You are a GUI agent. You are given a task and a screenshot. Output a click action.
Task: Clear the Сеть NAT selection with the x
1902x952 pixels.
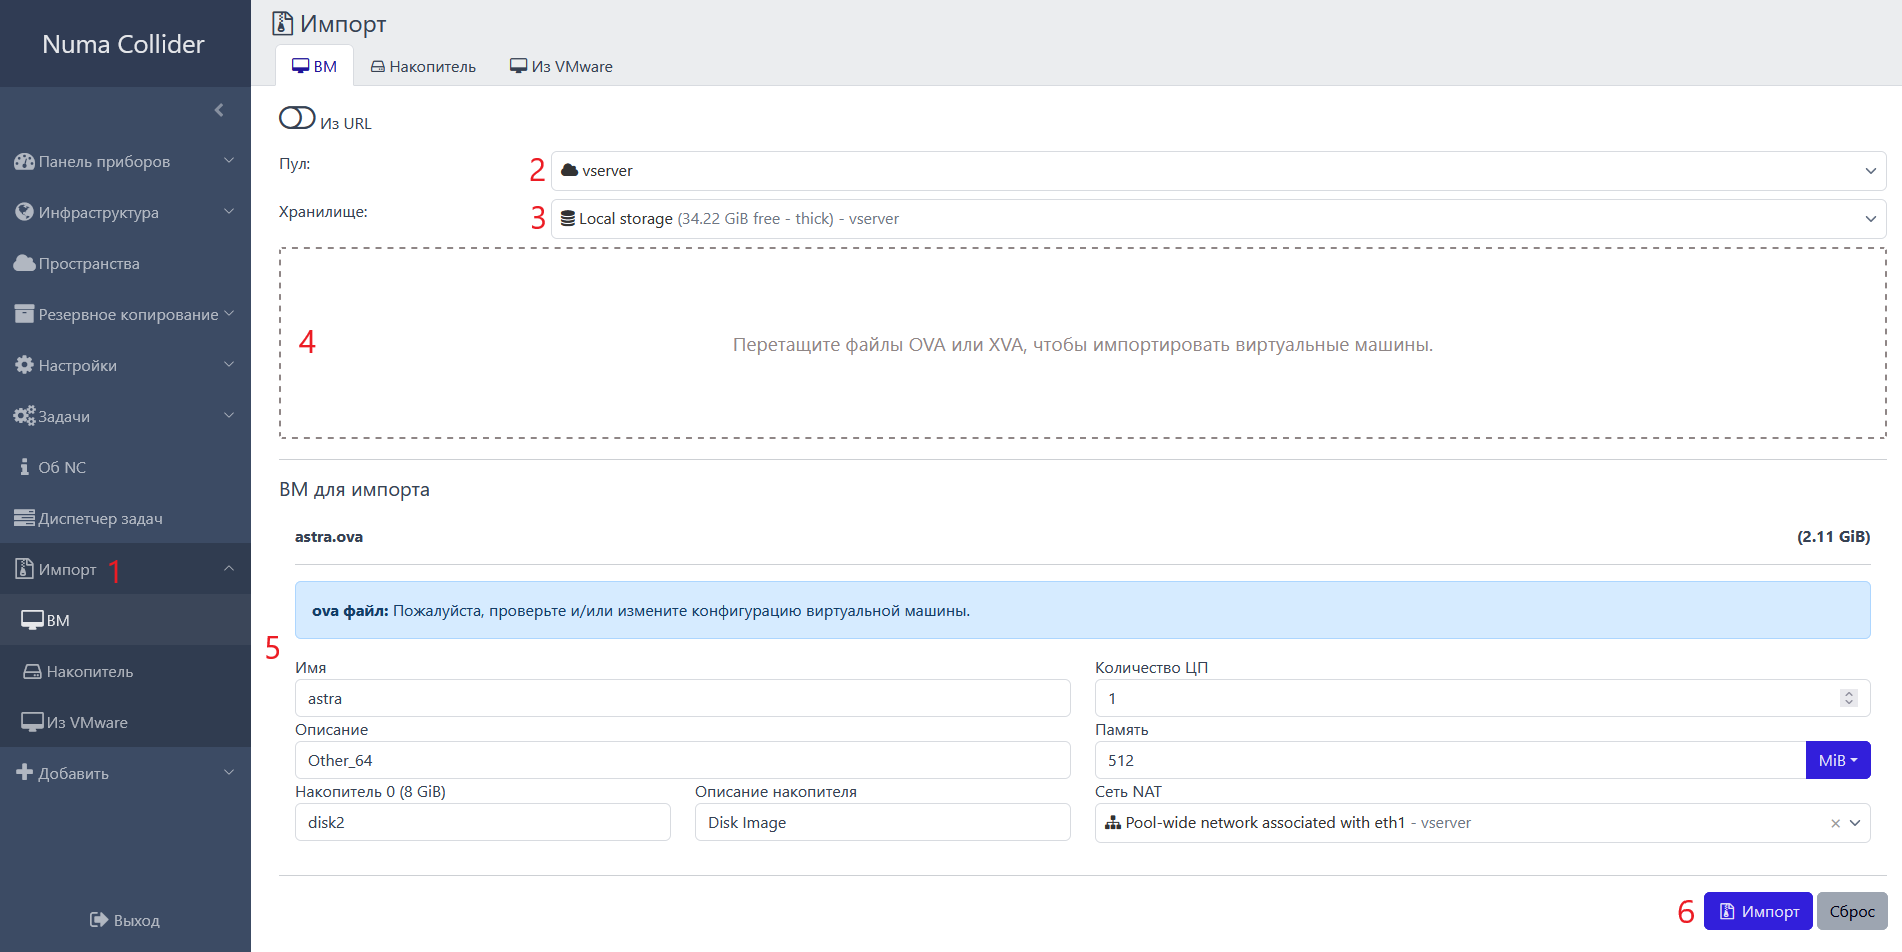(1835, 823)
